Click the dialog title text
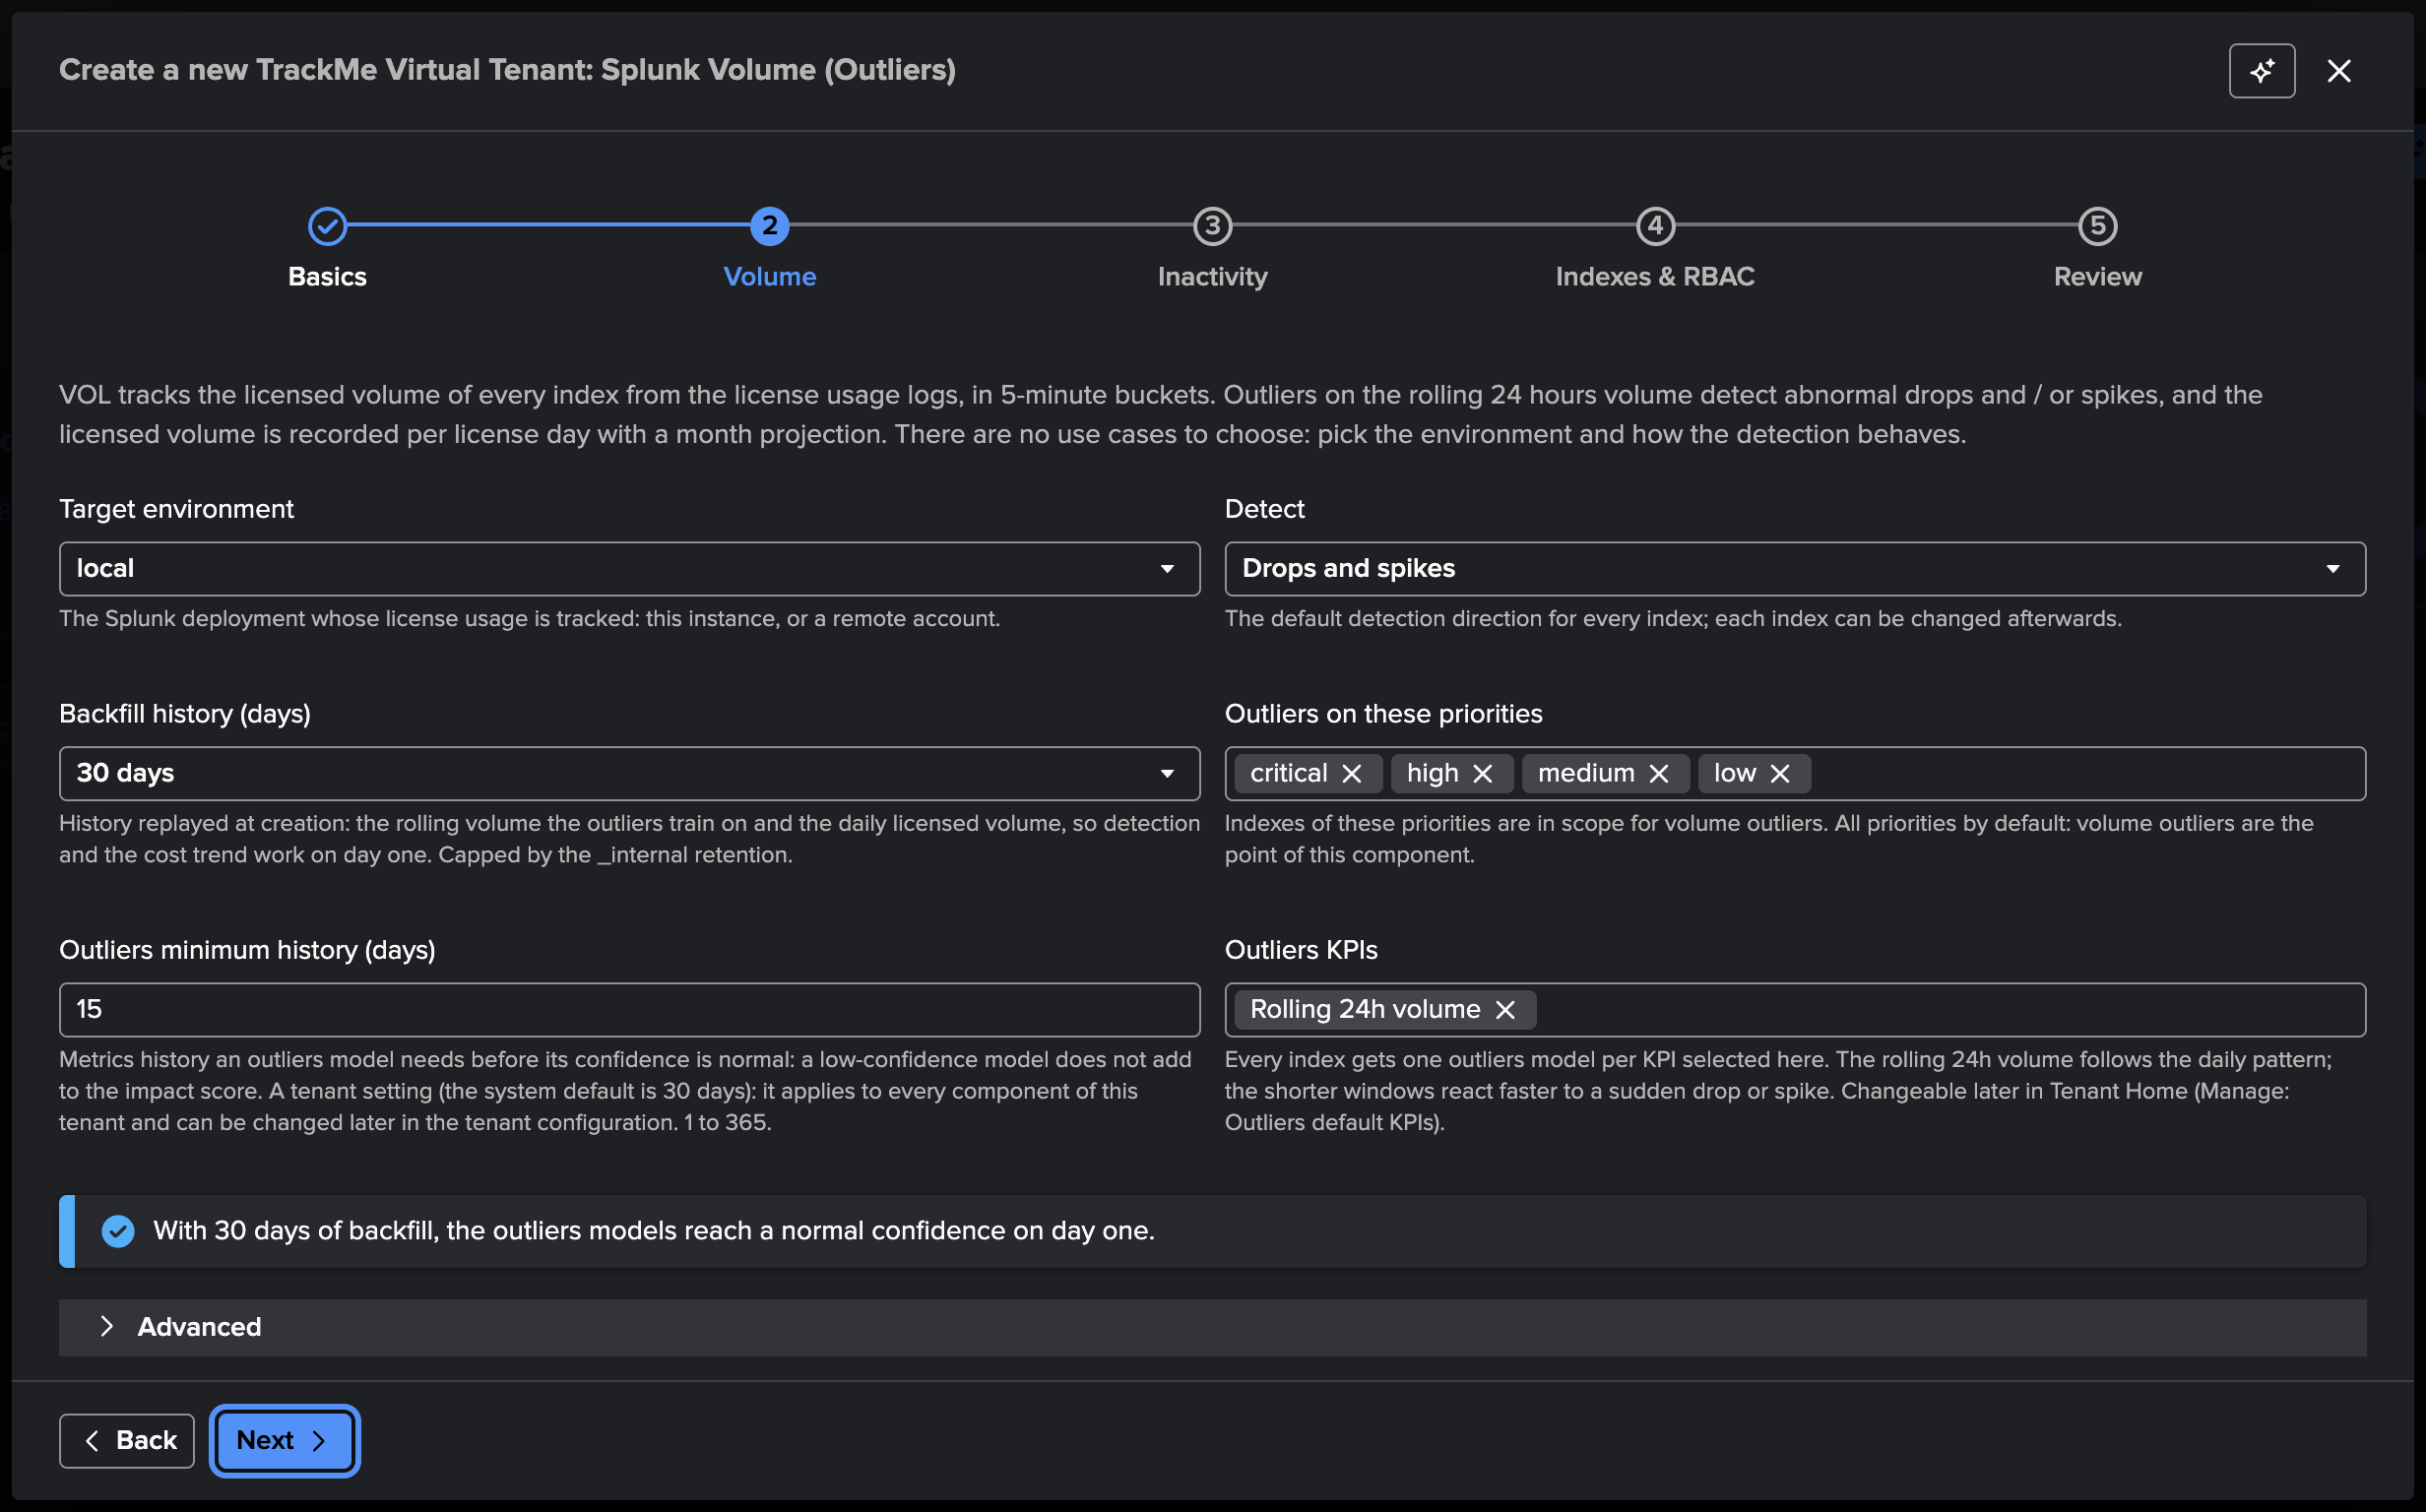2426x1512 pixels. point(507,70)
